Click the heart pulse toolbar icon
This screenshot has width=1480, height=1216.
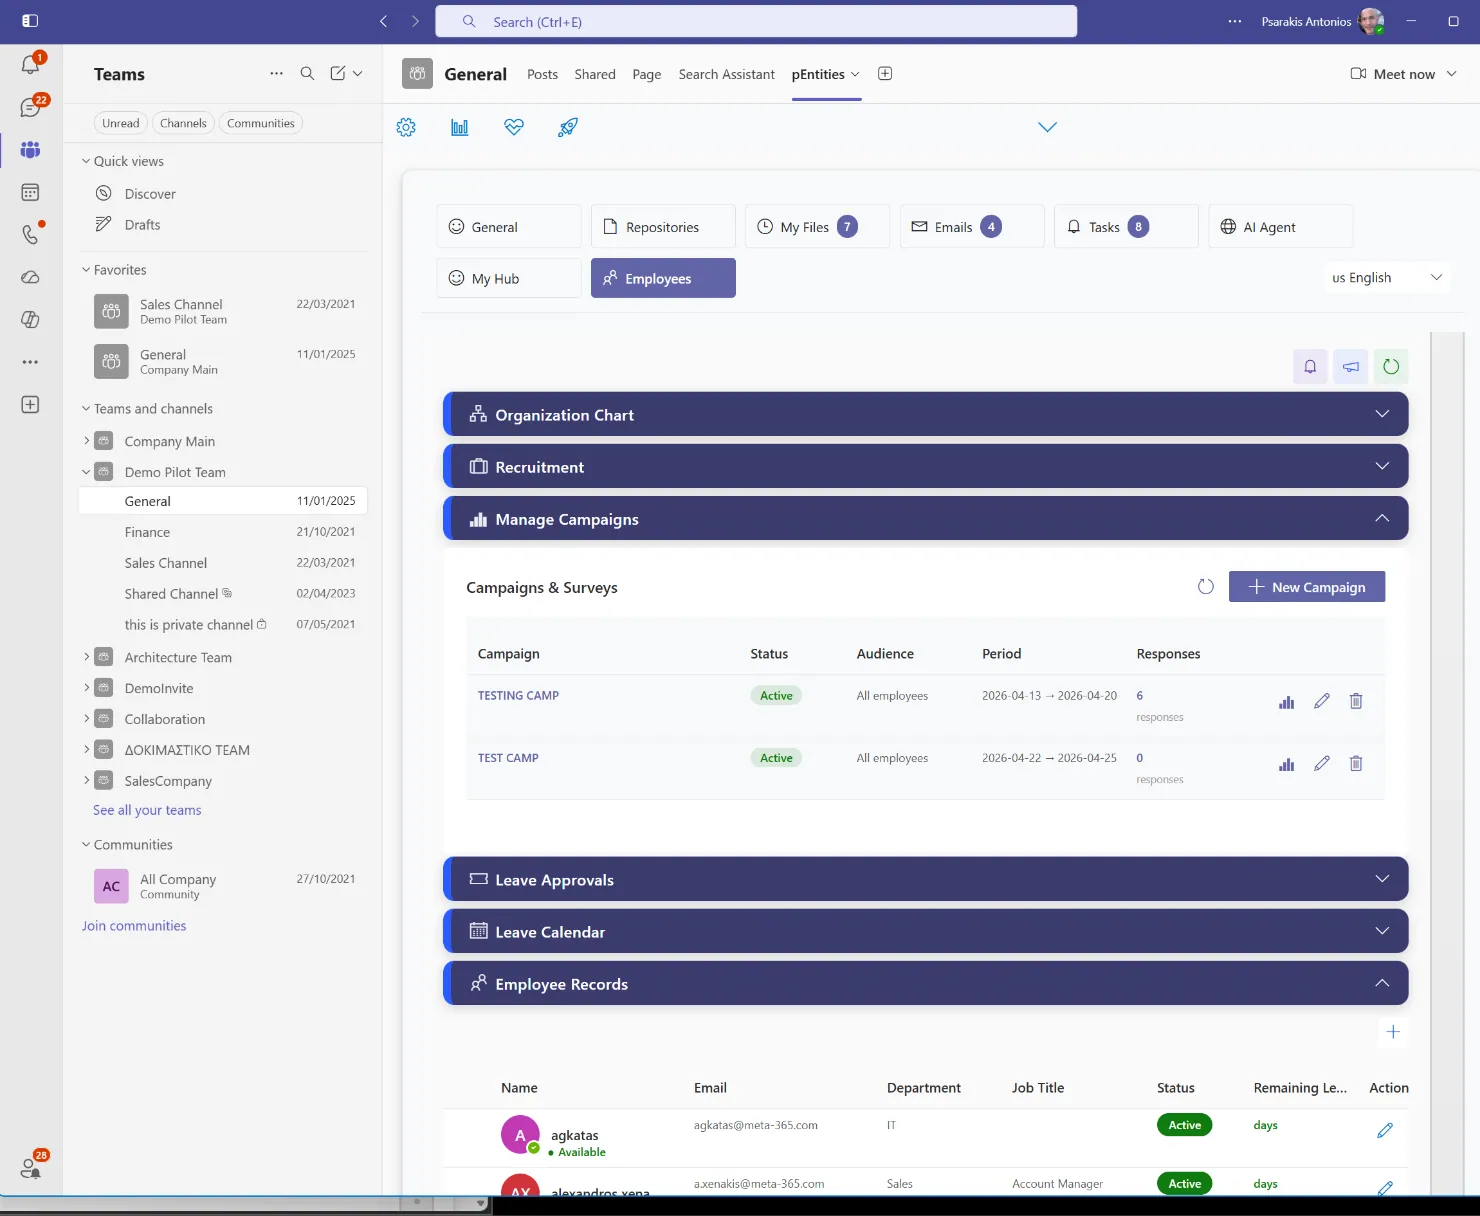click(x=514, y=127)
